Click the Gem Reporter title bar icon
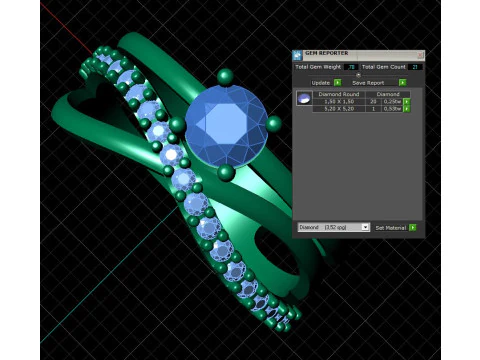This screenshot has height=360, width=480. click(297, 55)
